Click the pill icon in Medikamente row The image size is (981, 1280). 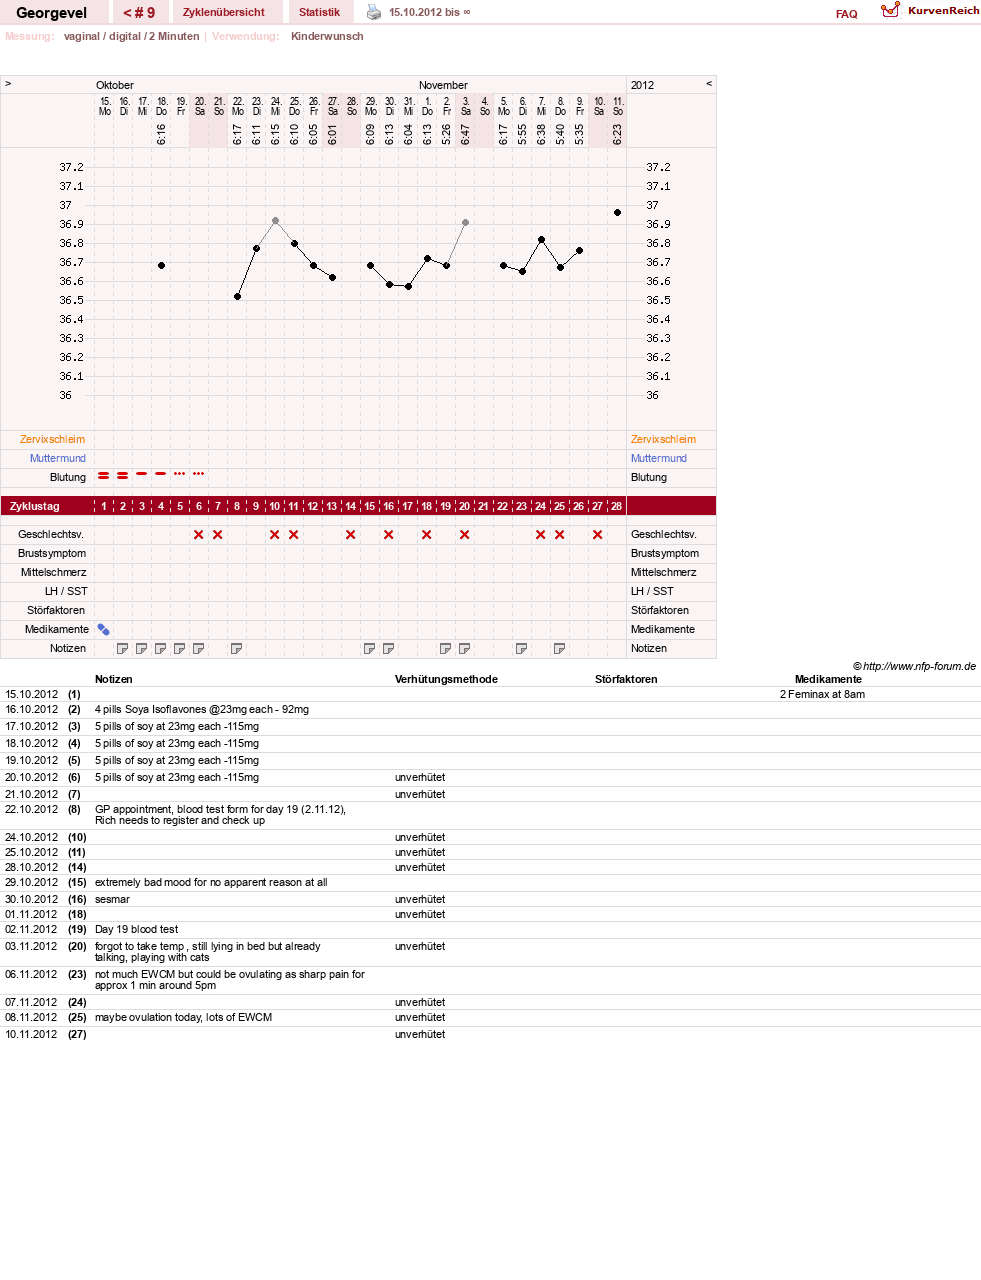click(x=103, y=629)
